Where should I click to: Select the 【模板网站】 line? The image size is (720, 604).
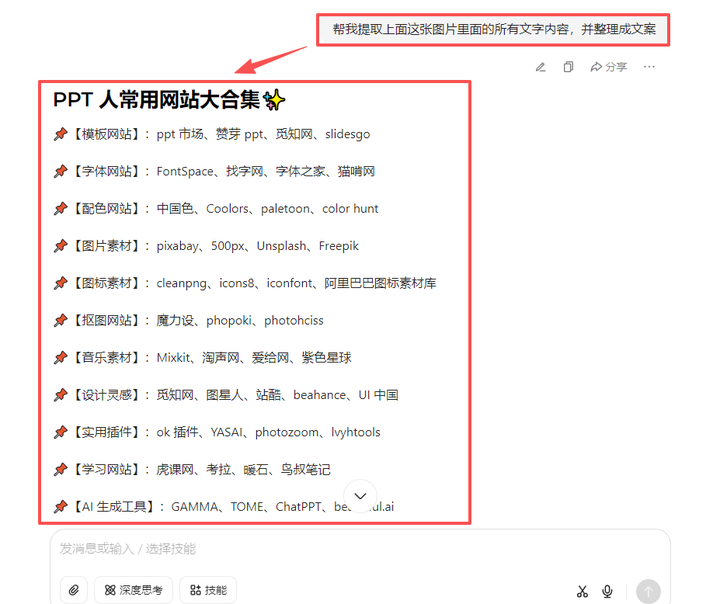[x=212, y=134]
